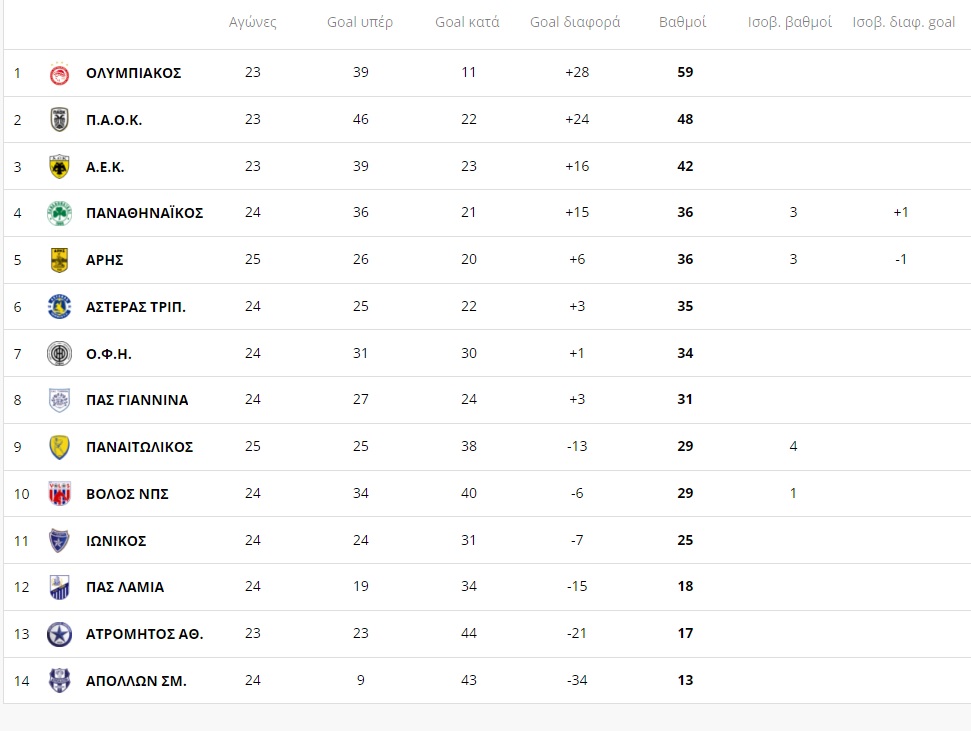Screen dimensions: 971x731
Task: Click the Olympiakos team crest
Action: [59, 73]
